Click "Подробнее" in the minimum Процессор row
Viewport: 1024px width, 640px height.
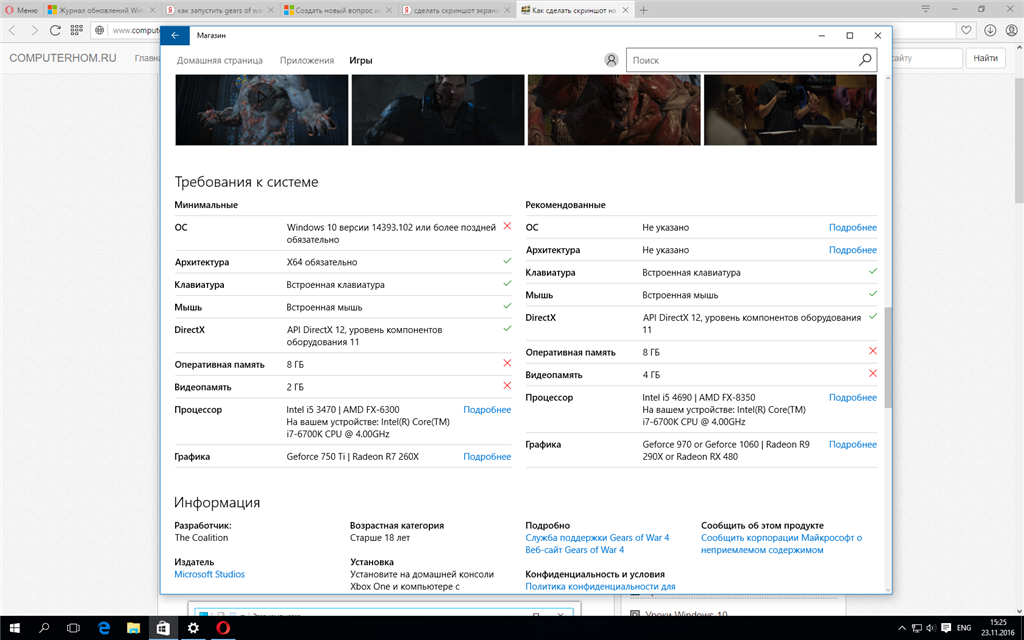(487, 409)
